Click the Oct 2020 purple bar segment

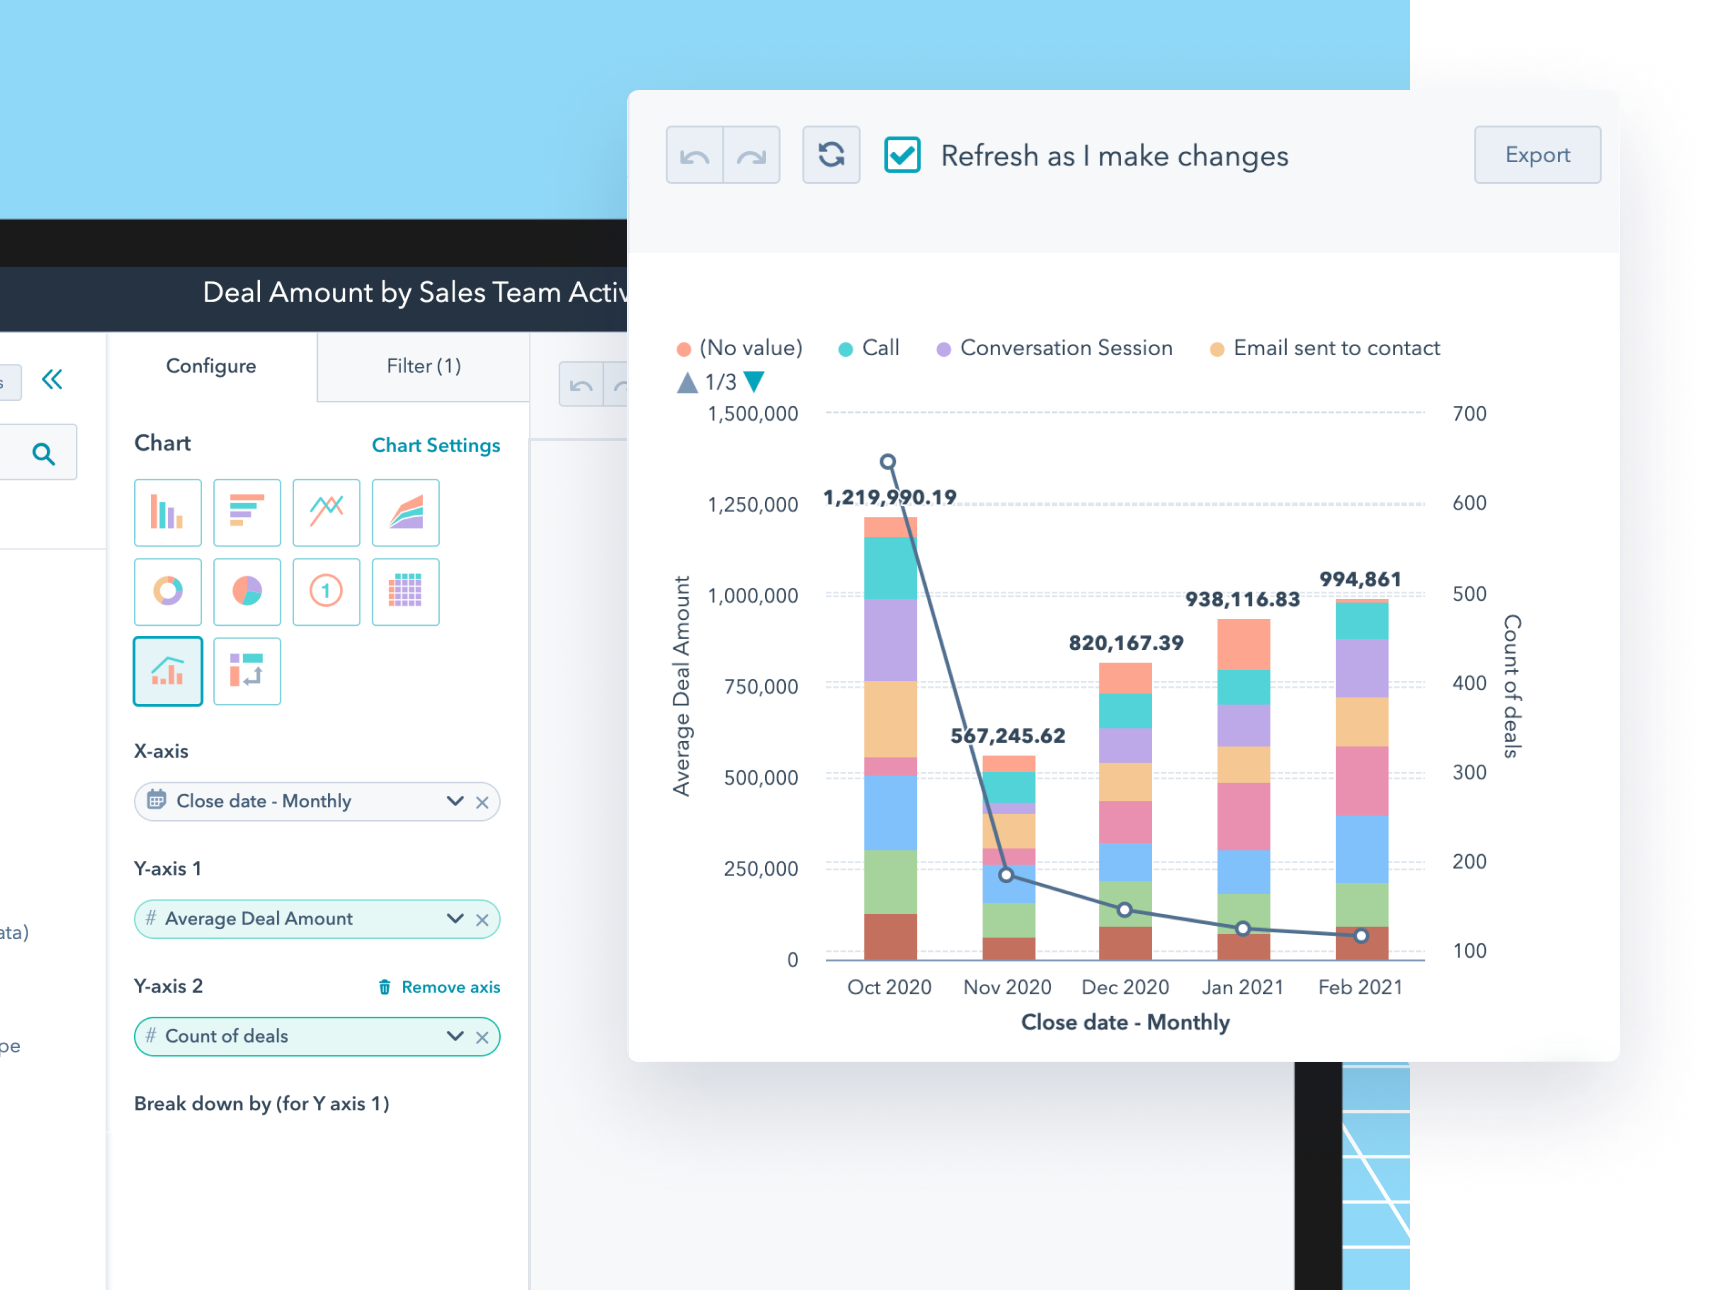click(890, 640)
